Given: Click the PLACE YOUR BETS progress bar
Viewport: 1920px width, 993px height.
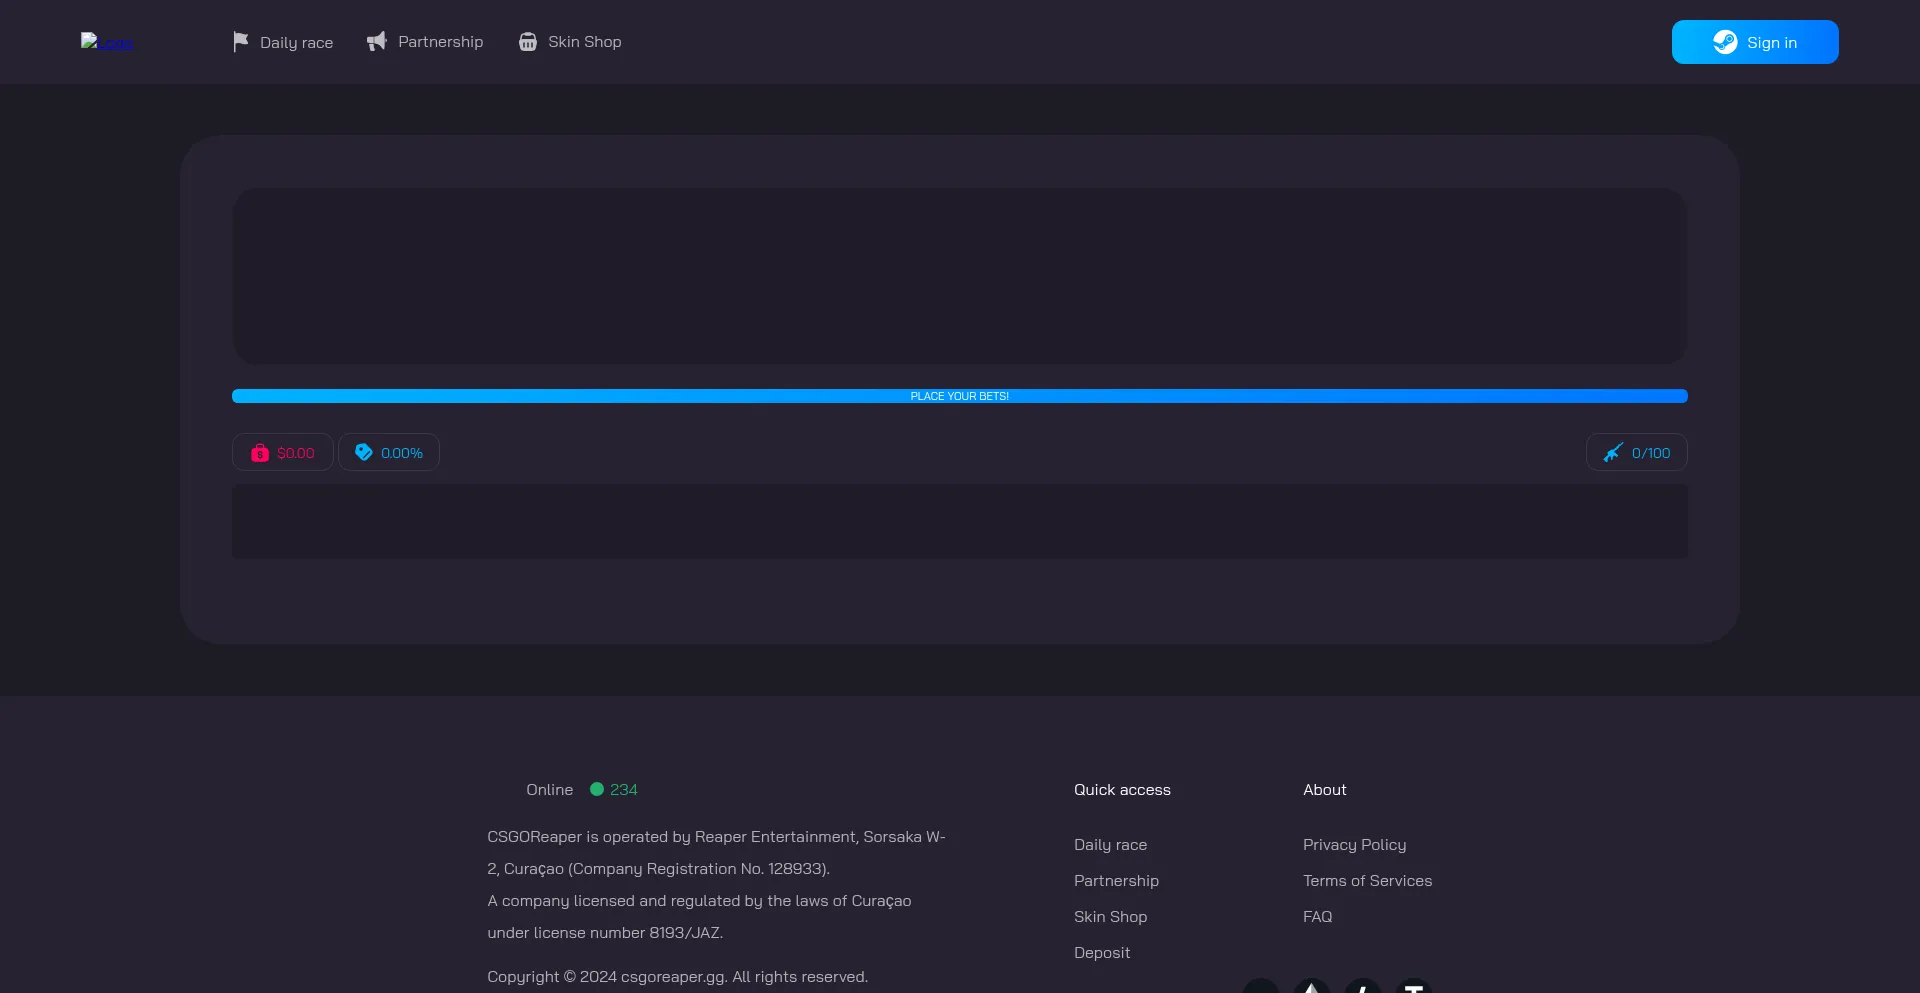Looking at the screenshot, I should [x=960, y=396].
